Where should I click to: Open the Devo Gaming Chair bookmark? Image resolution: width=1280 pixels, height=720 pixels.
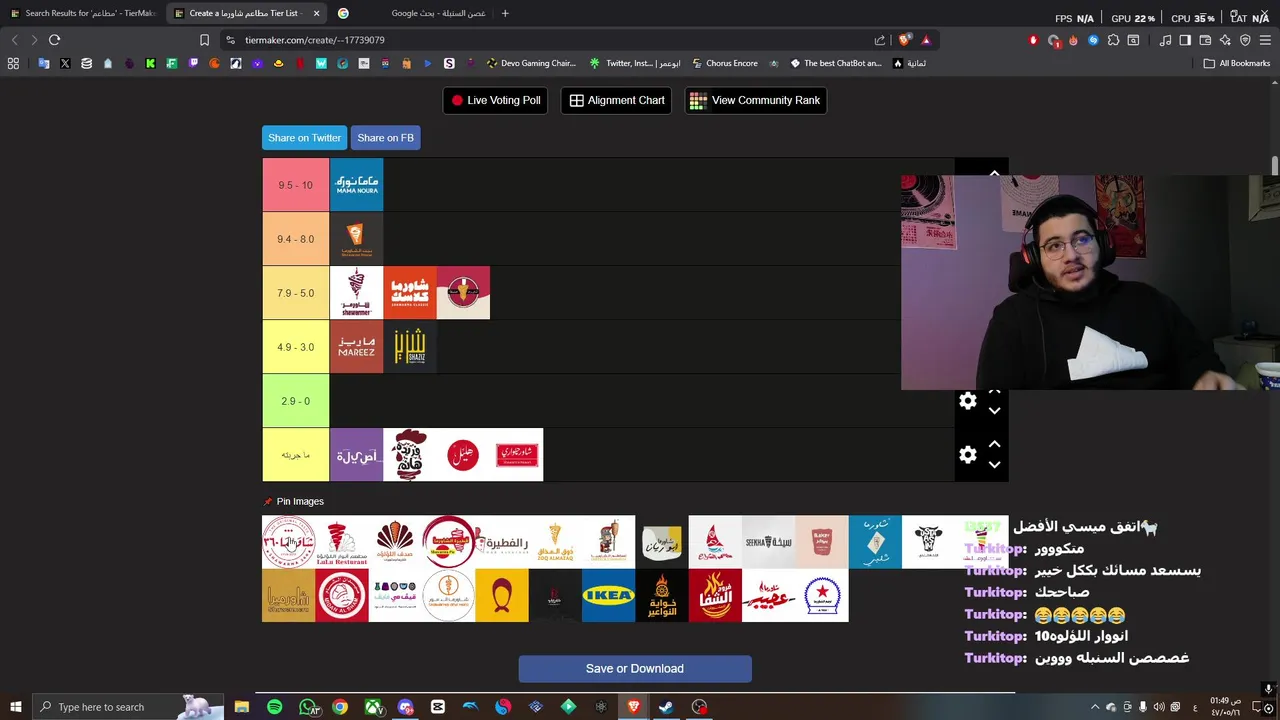coord(531,63)
